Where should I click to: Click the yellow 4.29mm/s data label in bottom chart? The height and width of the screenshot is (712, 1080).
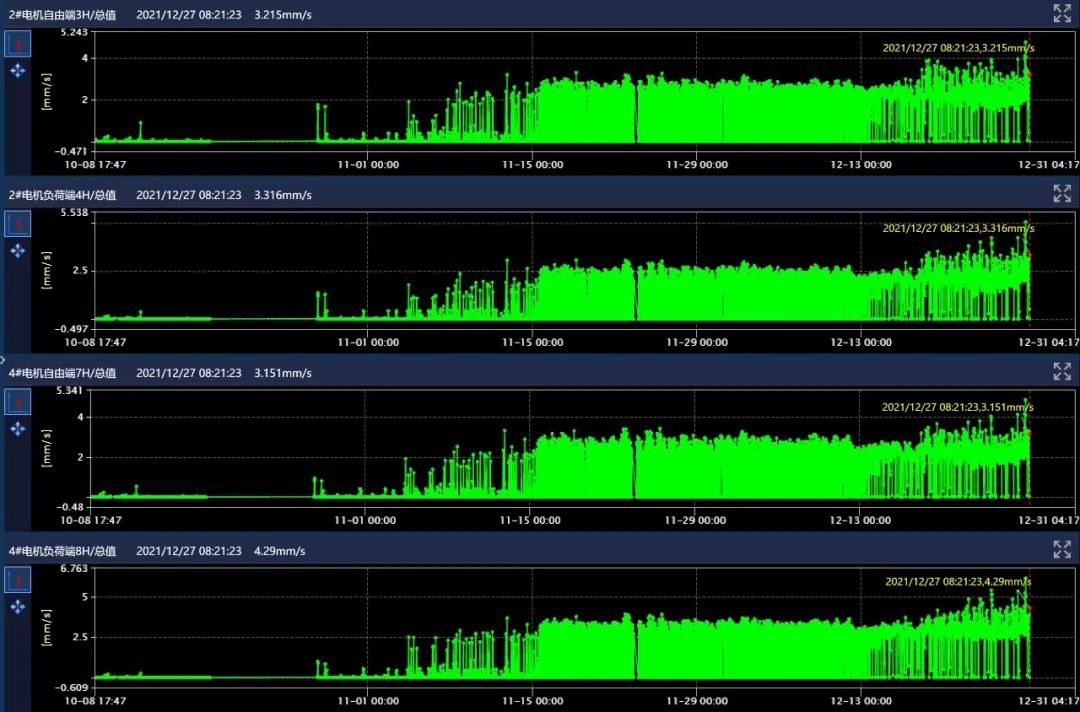[958, 581]
